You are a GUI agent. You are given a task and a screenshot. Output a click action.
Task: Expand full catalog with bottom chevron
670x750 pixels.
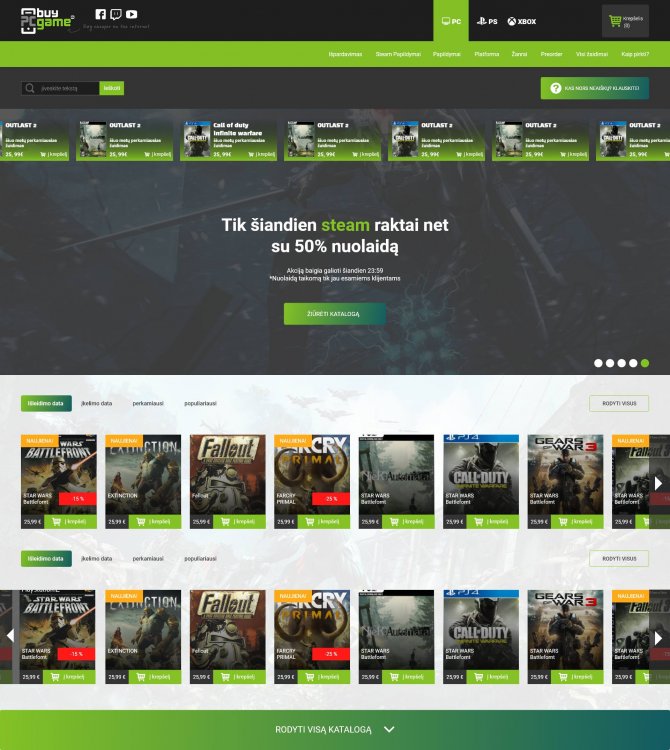pos(389,729)
